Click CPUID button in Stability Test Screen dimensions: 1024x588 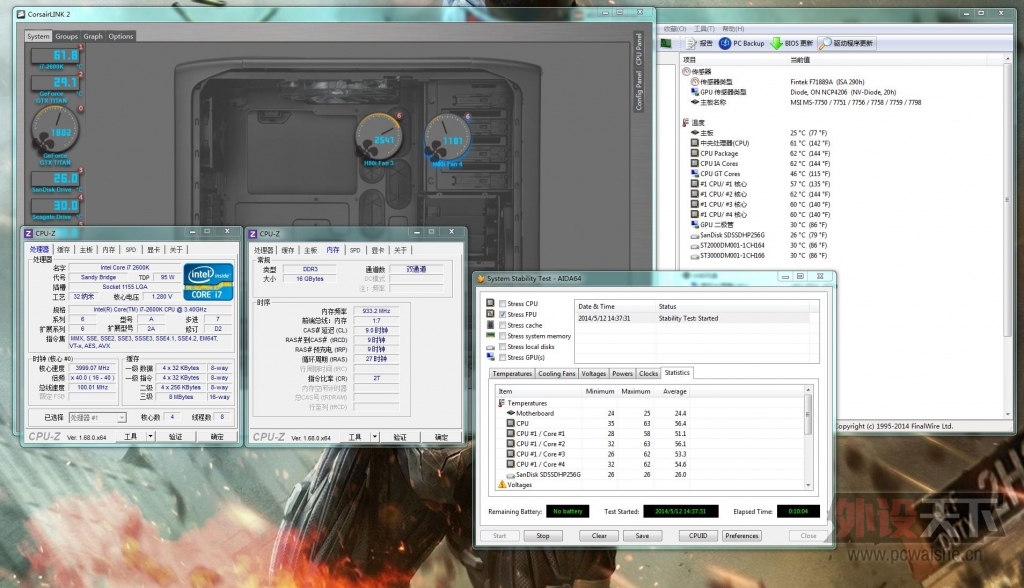(698, 536)
